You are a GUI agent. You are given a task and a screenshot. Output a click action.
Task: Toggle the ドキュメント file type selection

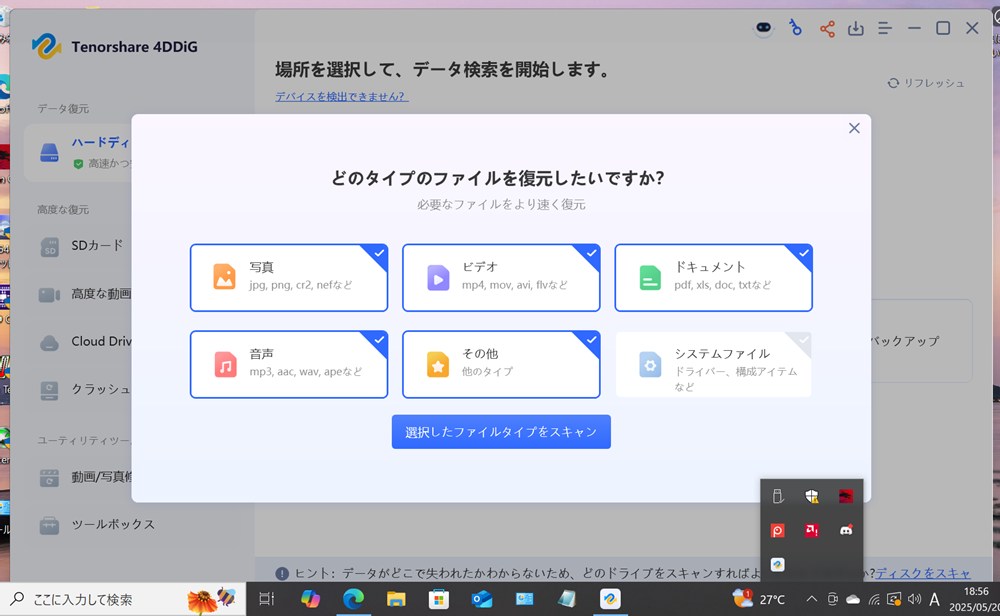coord(713,277)
